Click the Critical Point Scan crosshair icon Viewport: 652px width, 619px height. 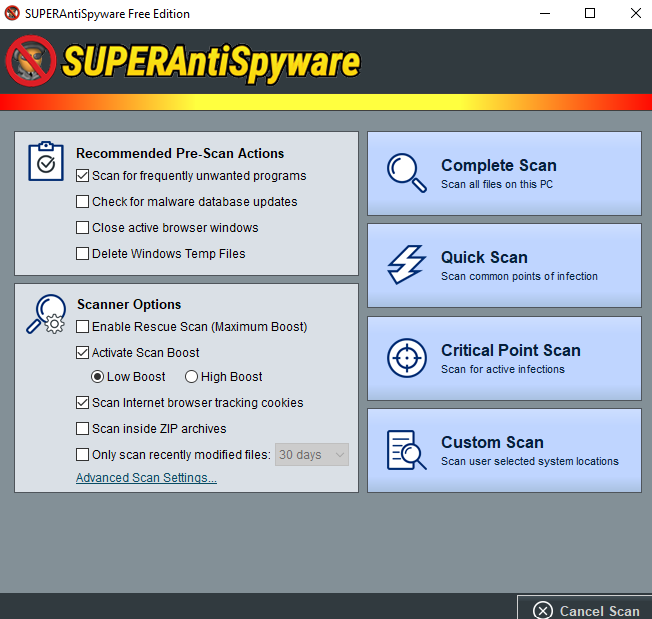tap(407, 358)
